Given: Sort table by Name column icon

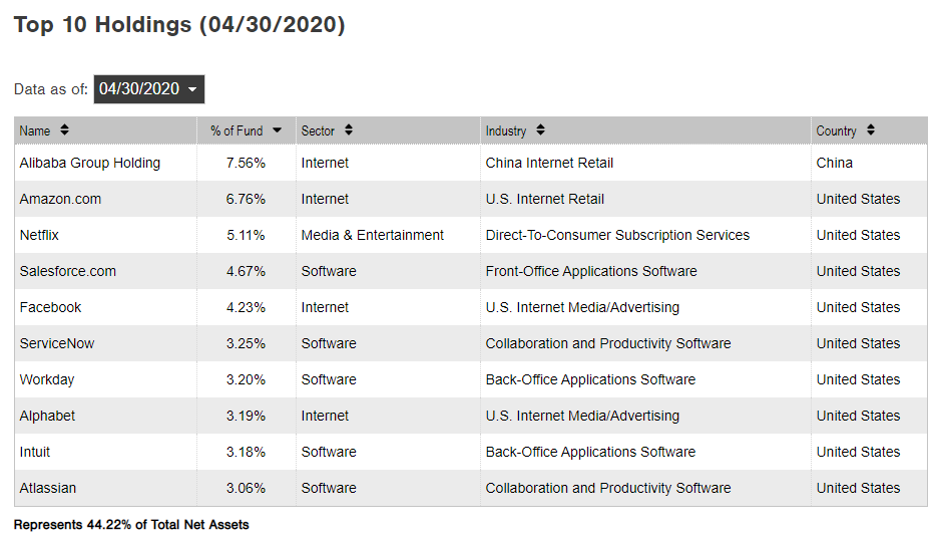Looking at the screenshot, I should [x=65, y=130].
